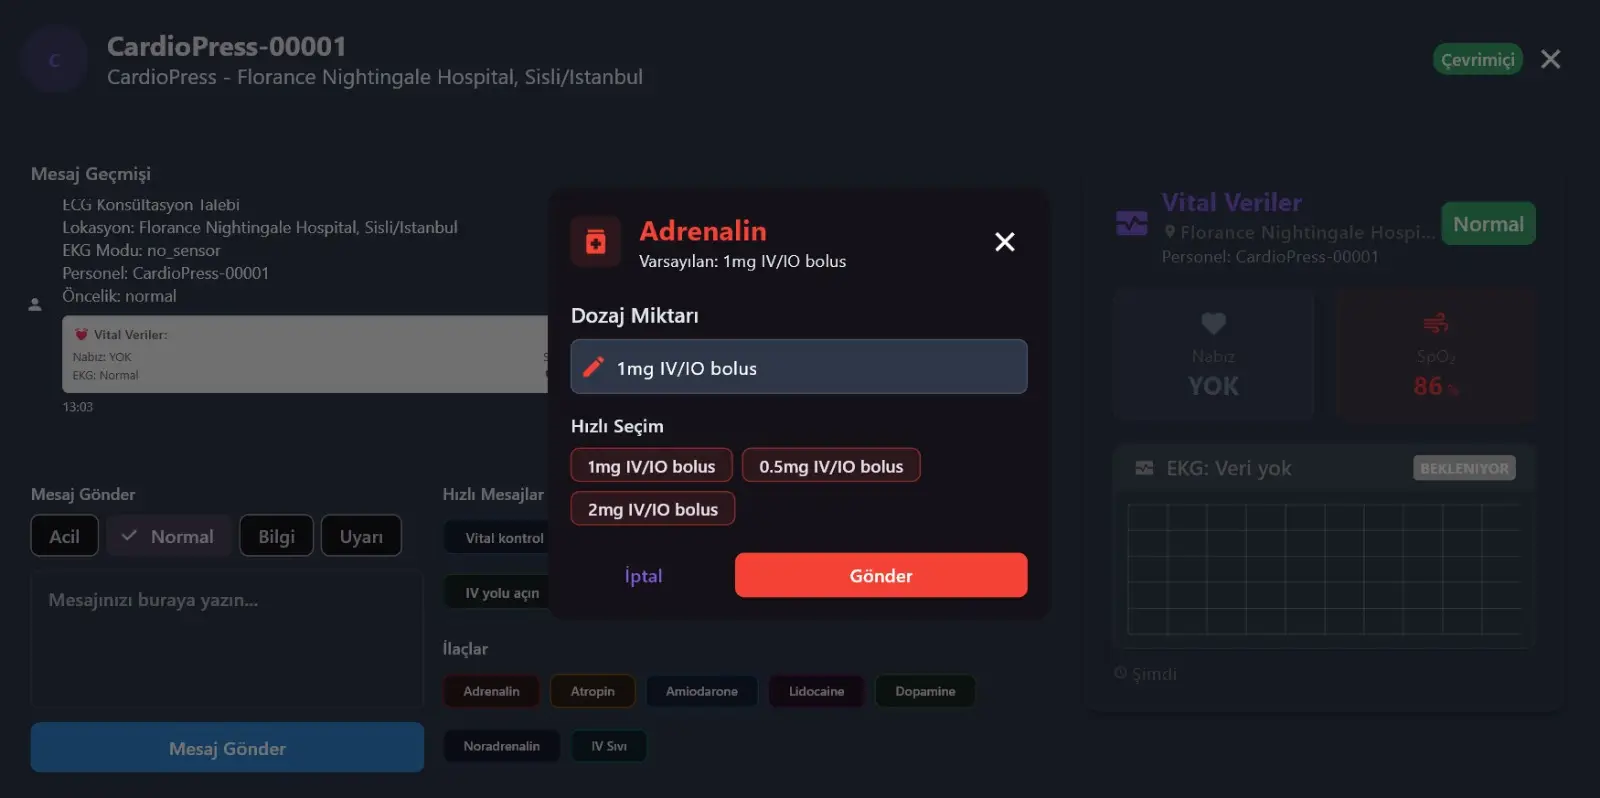This screenshot has width=1600, height=798.
Task: Click the CardioPress avatar circle
Action: [x=54, y=61]
